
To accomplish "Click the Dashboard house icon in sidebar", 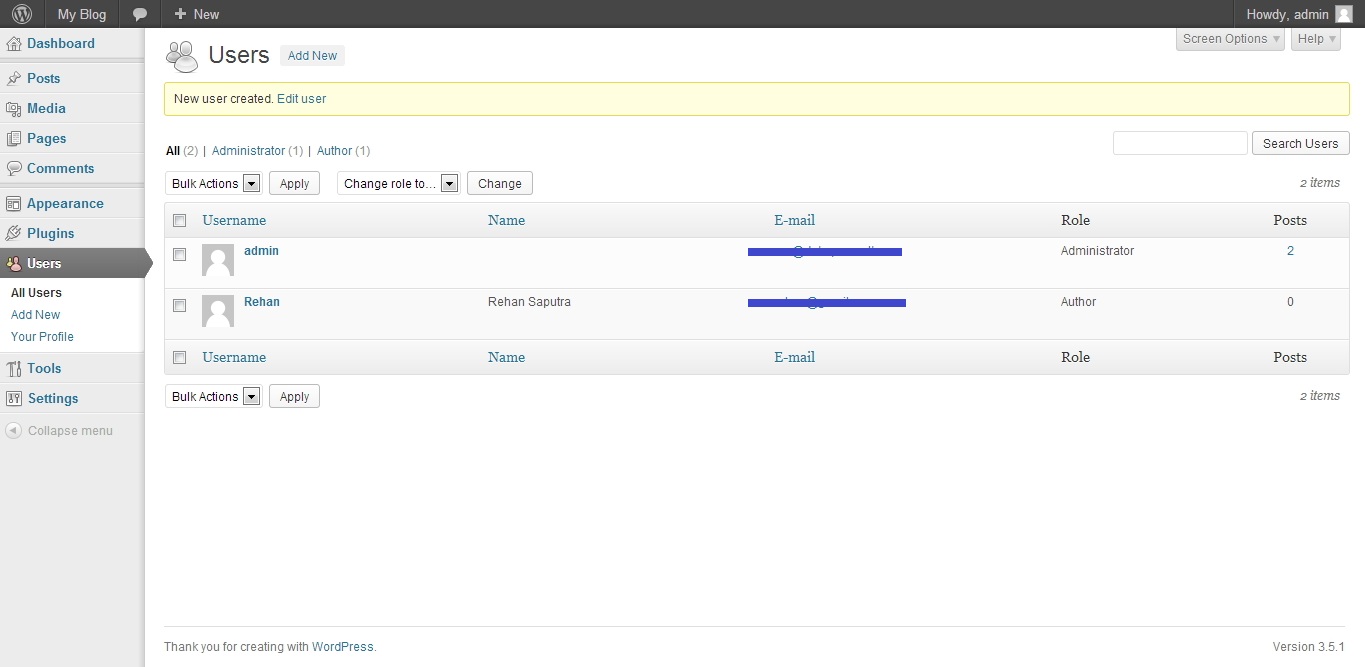I will point(14,44).
